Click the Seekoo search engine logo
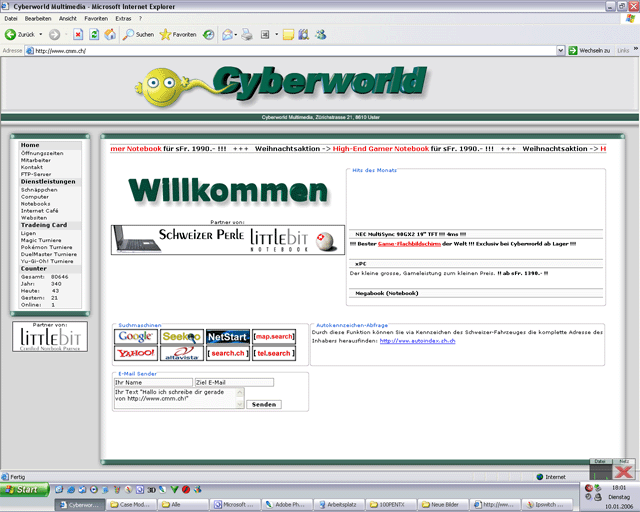 click(182, 337)
